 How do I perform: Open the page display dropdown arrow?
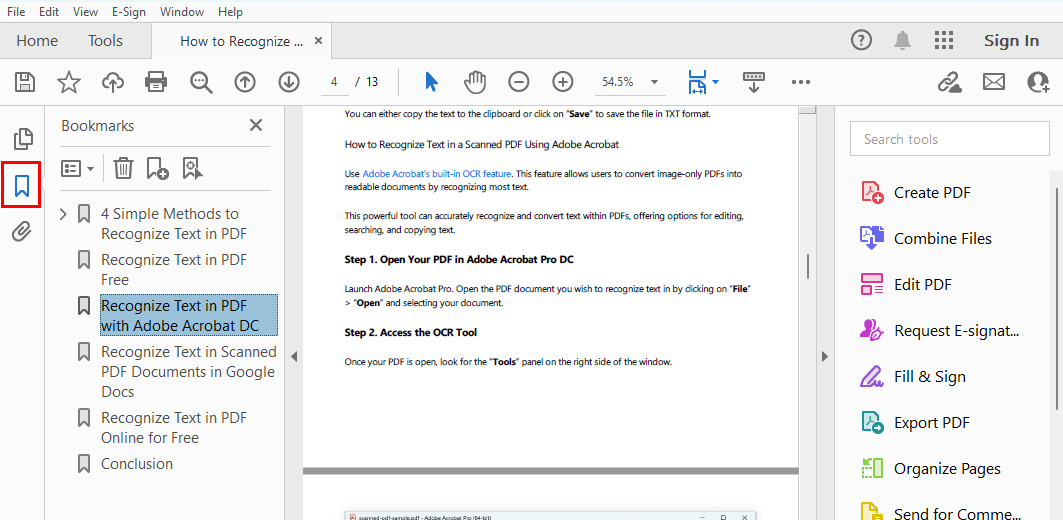(x=715, y=82)
